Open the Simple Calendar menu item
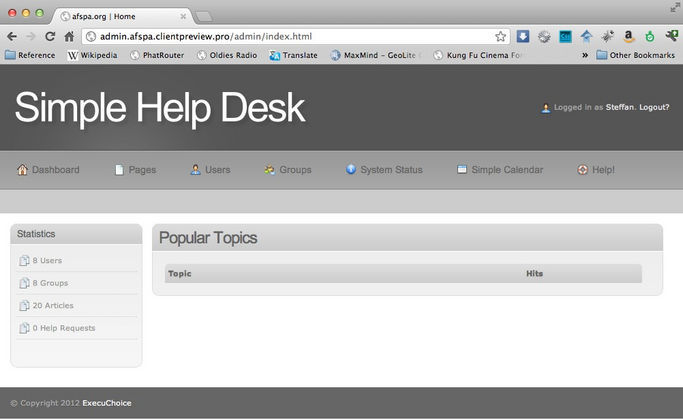The image size is (683, 420). 507,170
